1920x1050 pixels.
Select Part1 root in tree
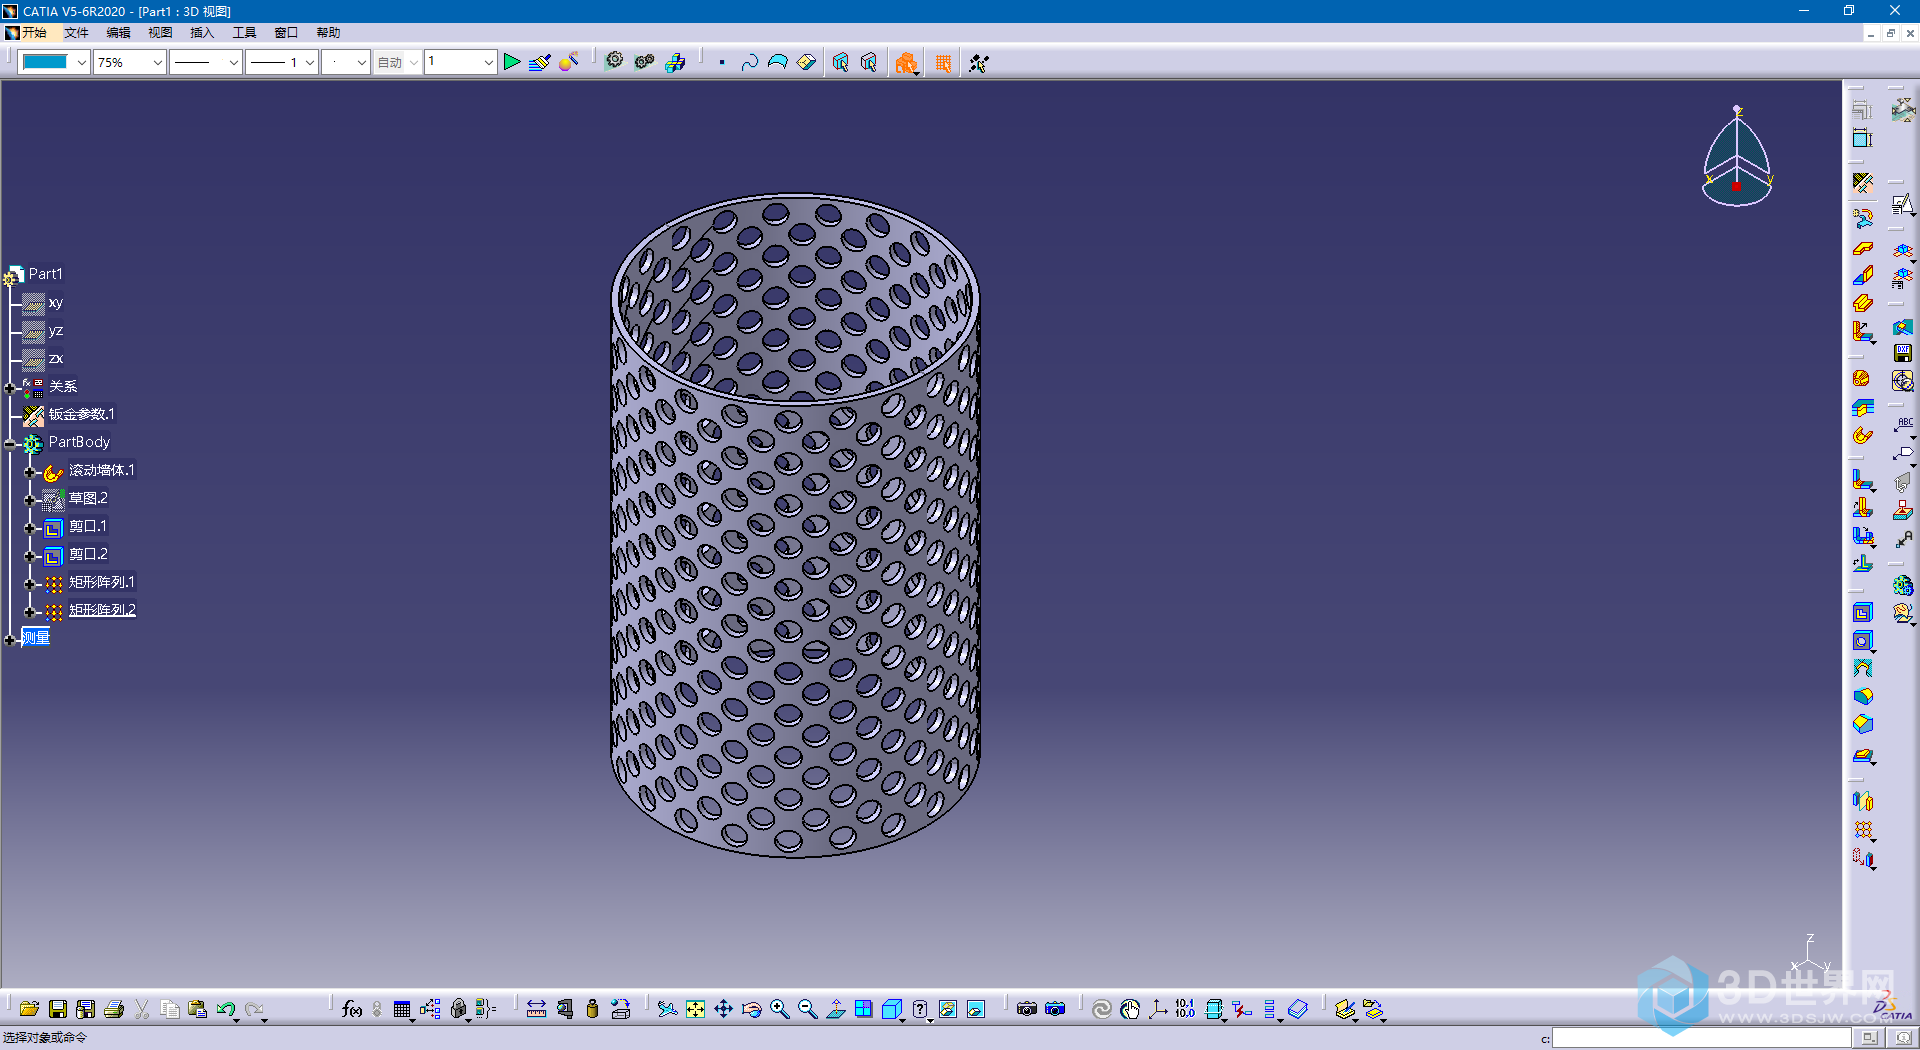click(45, 274)
